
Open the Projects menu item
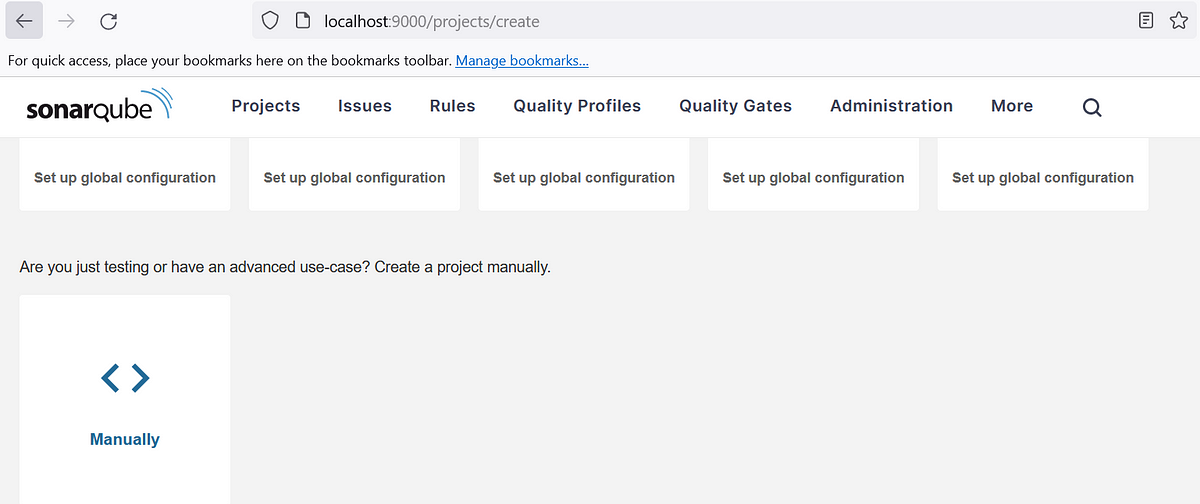tap(266, 106)
